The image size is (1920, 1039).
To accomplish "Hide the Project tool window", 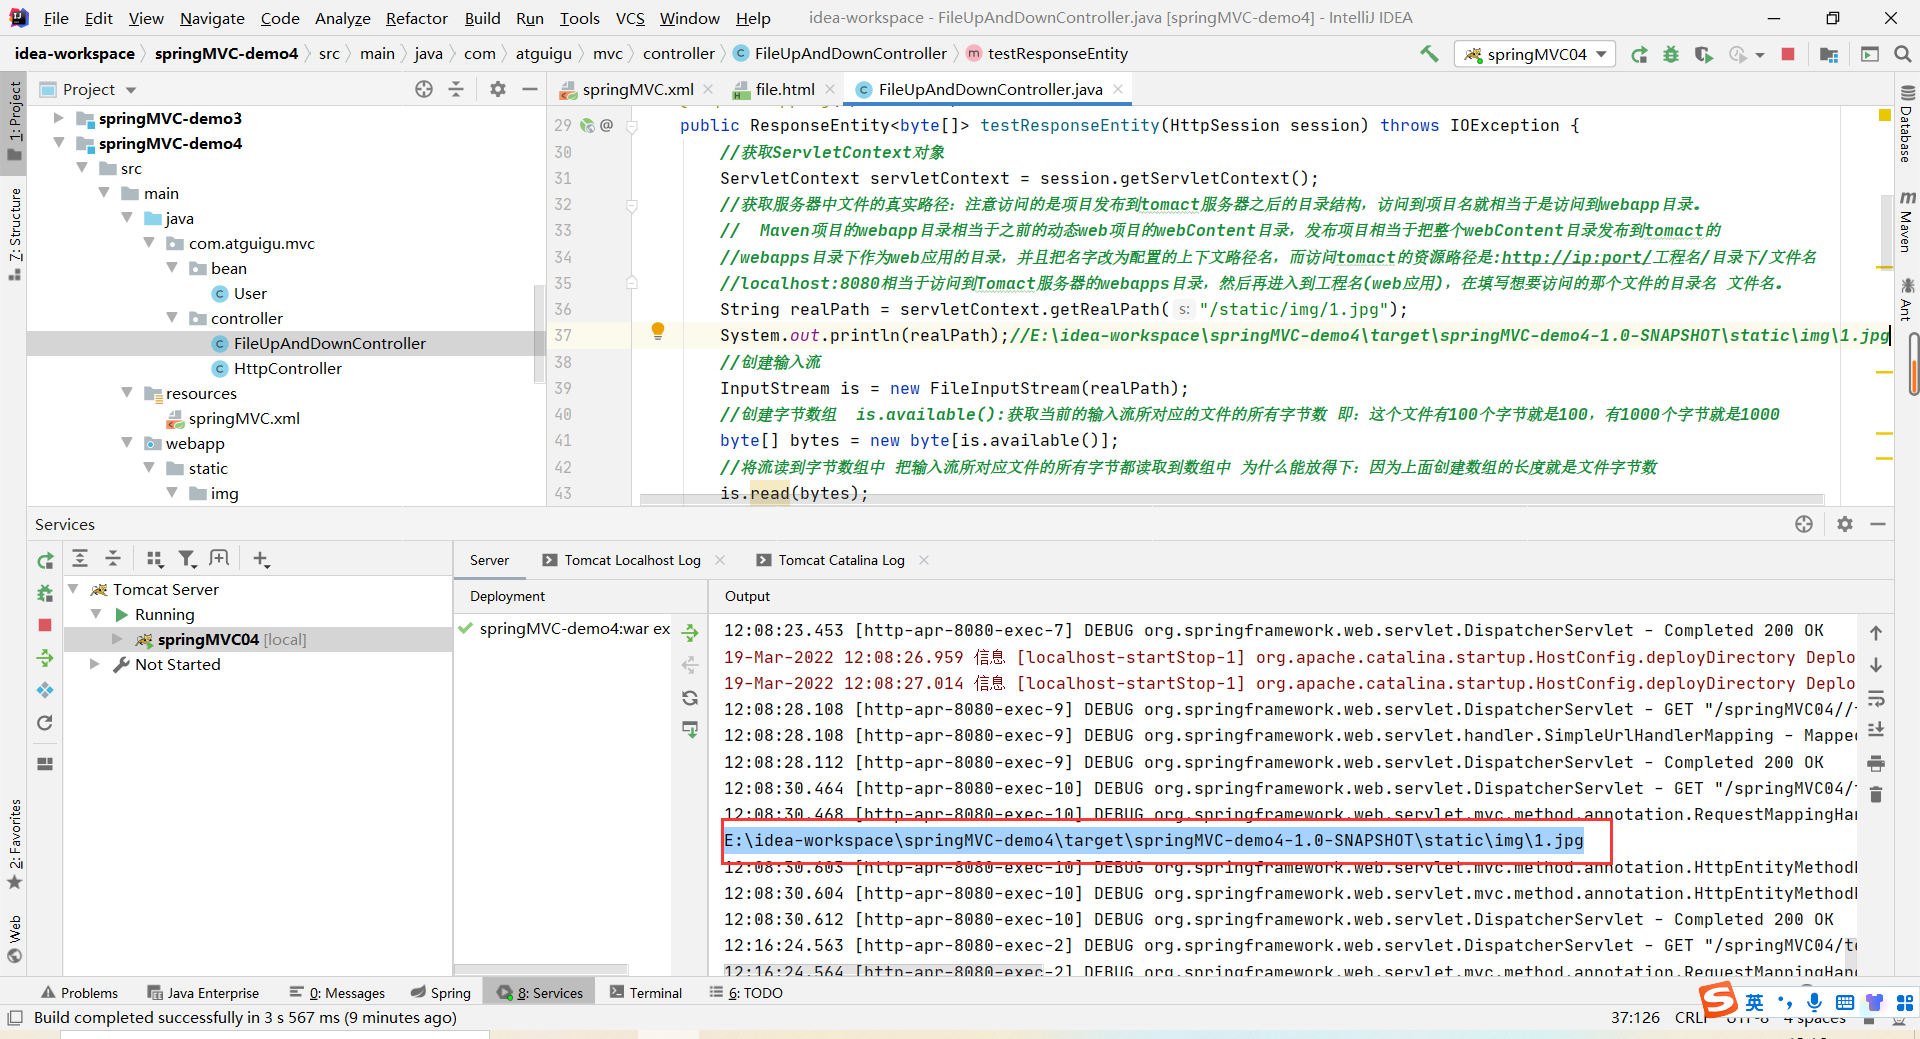I will pos(530,89).
